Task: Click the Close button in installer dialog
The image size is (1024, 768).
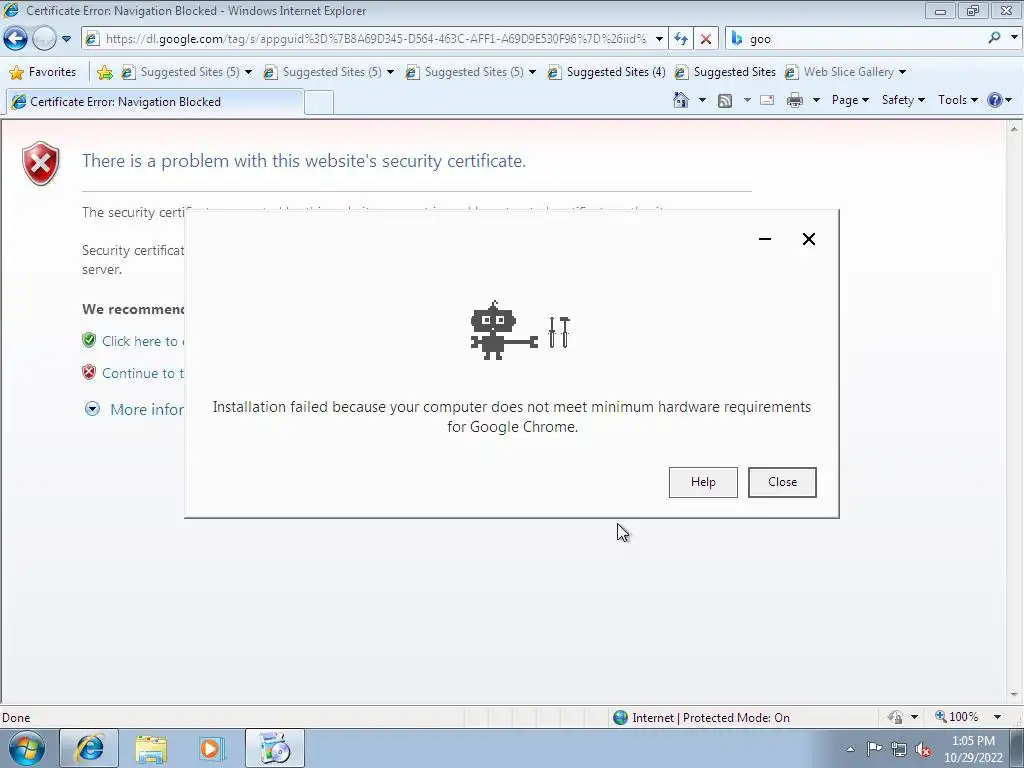Action: coord(782,482)
